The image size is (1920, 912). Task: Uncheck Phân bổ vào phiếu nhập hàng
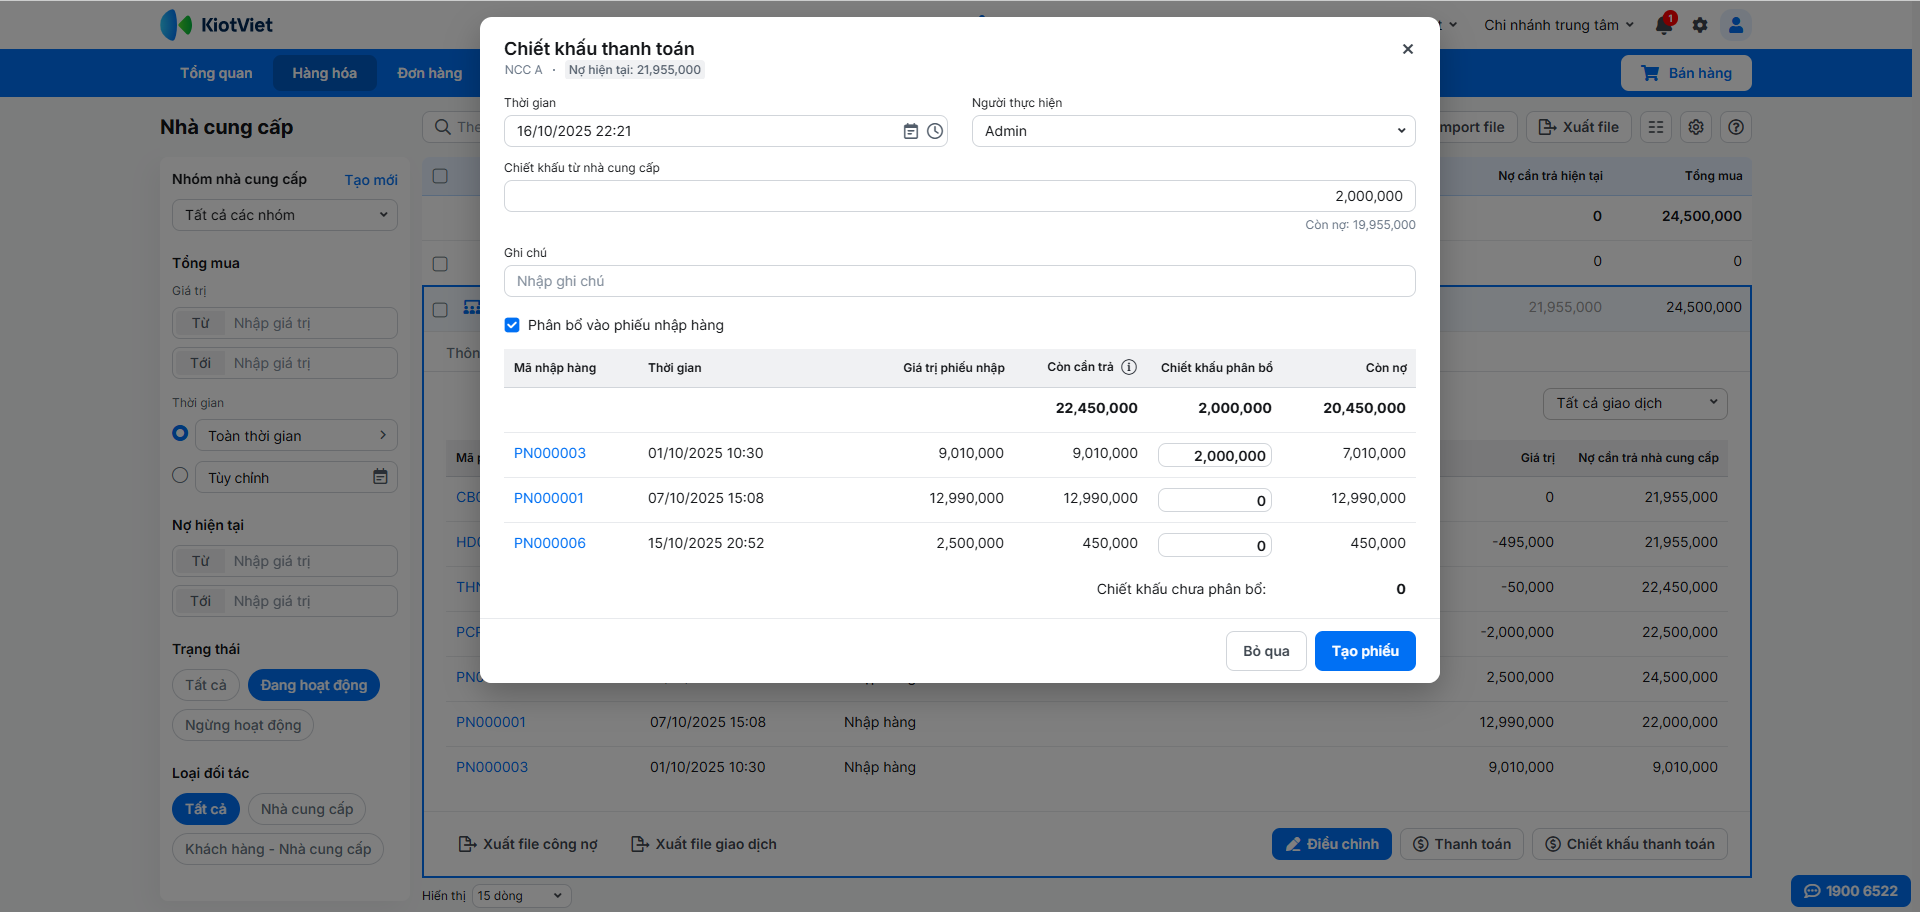point(512,325)
